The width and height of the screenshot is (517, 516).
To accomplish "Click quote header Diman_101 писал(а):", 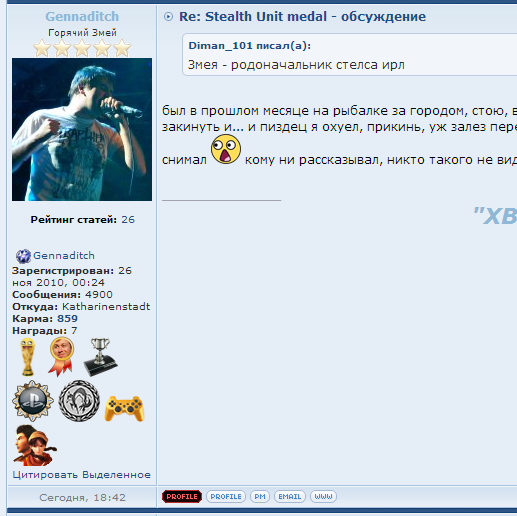I will click(250, 45).
